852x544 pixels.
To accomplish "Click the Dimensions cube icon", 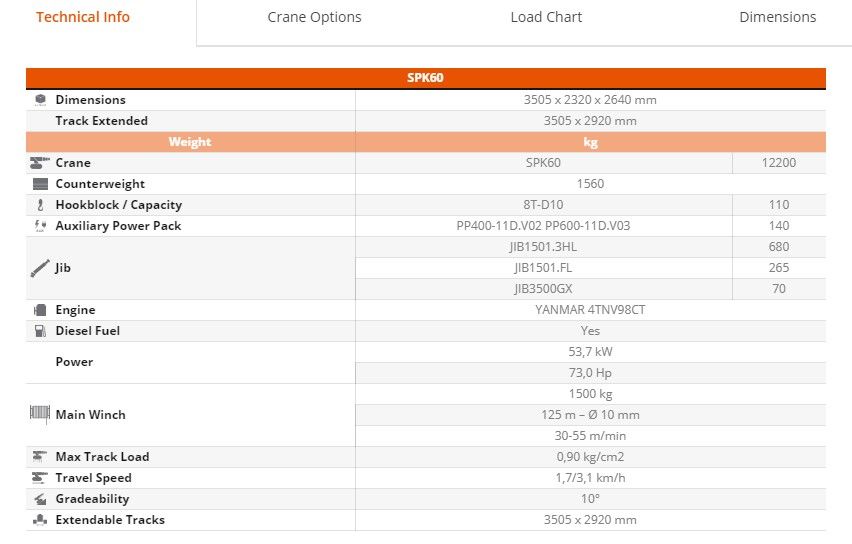I will (40, 100).
